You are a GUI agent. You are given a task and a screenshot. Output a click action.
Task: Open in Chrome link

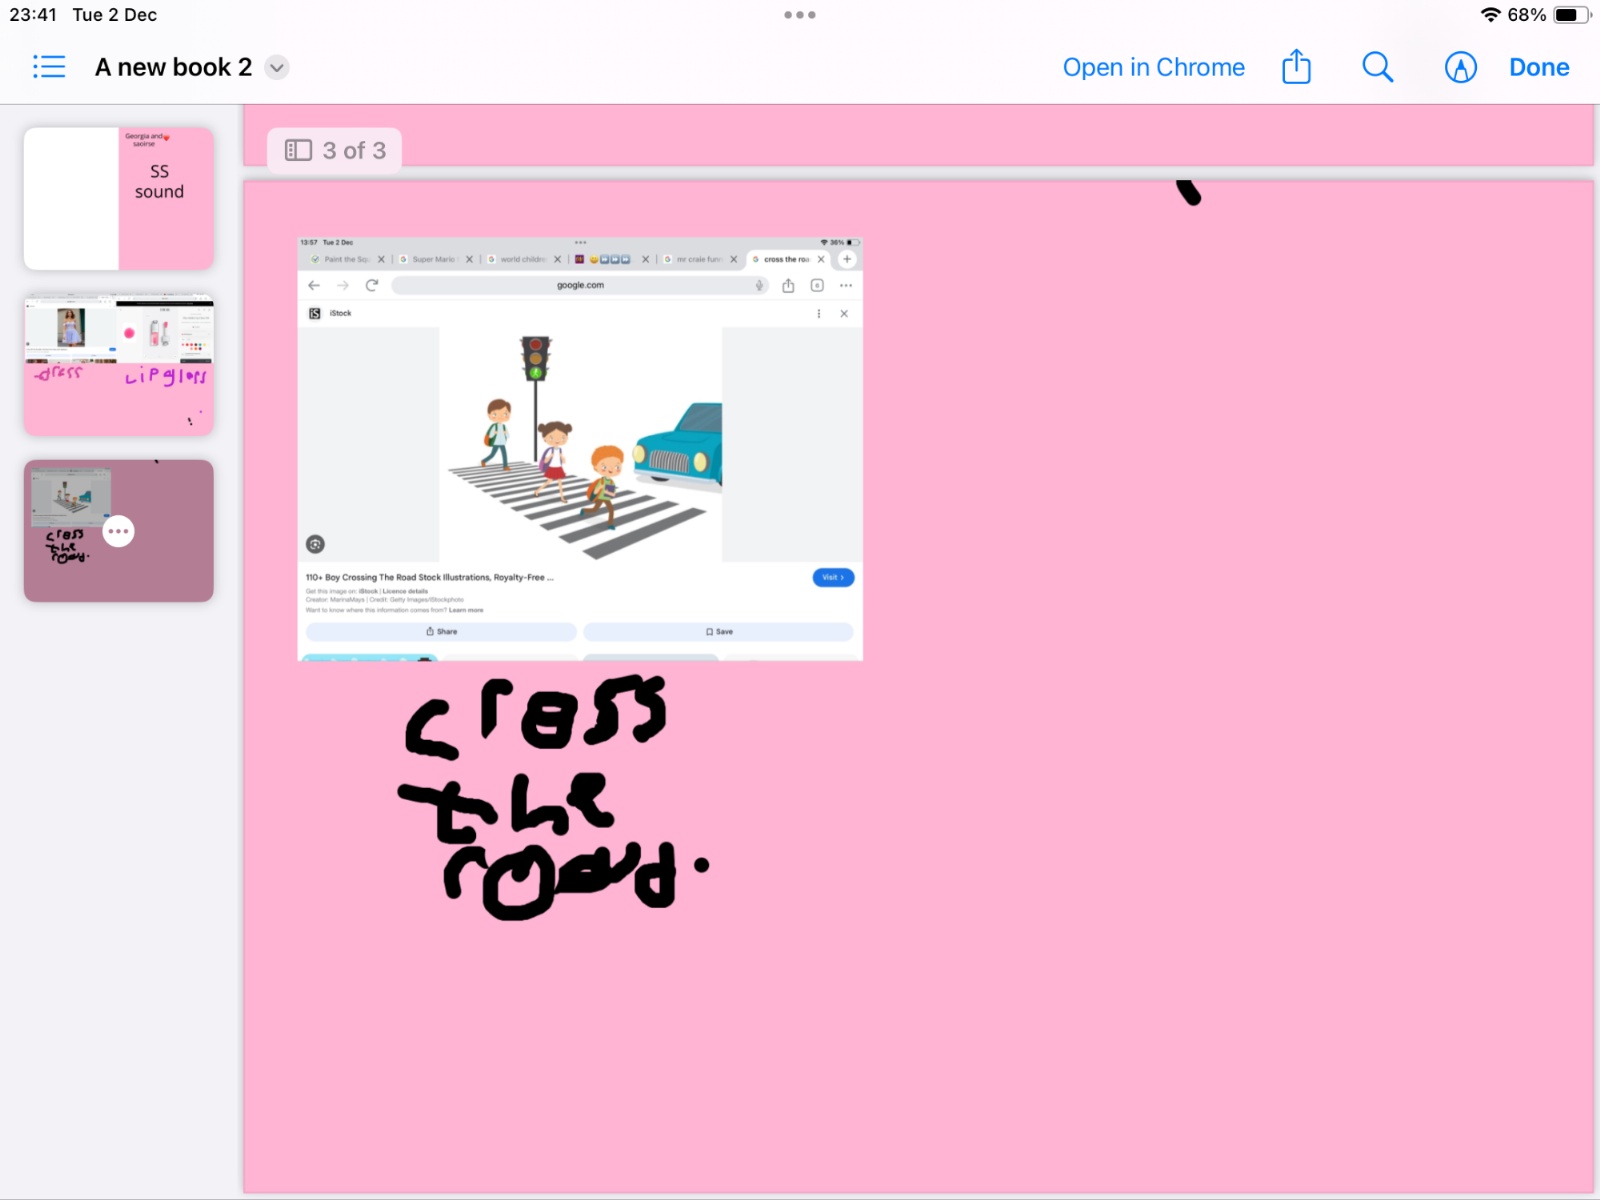[x=1153, y=67]
